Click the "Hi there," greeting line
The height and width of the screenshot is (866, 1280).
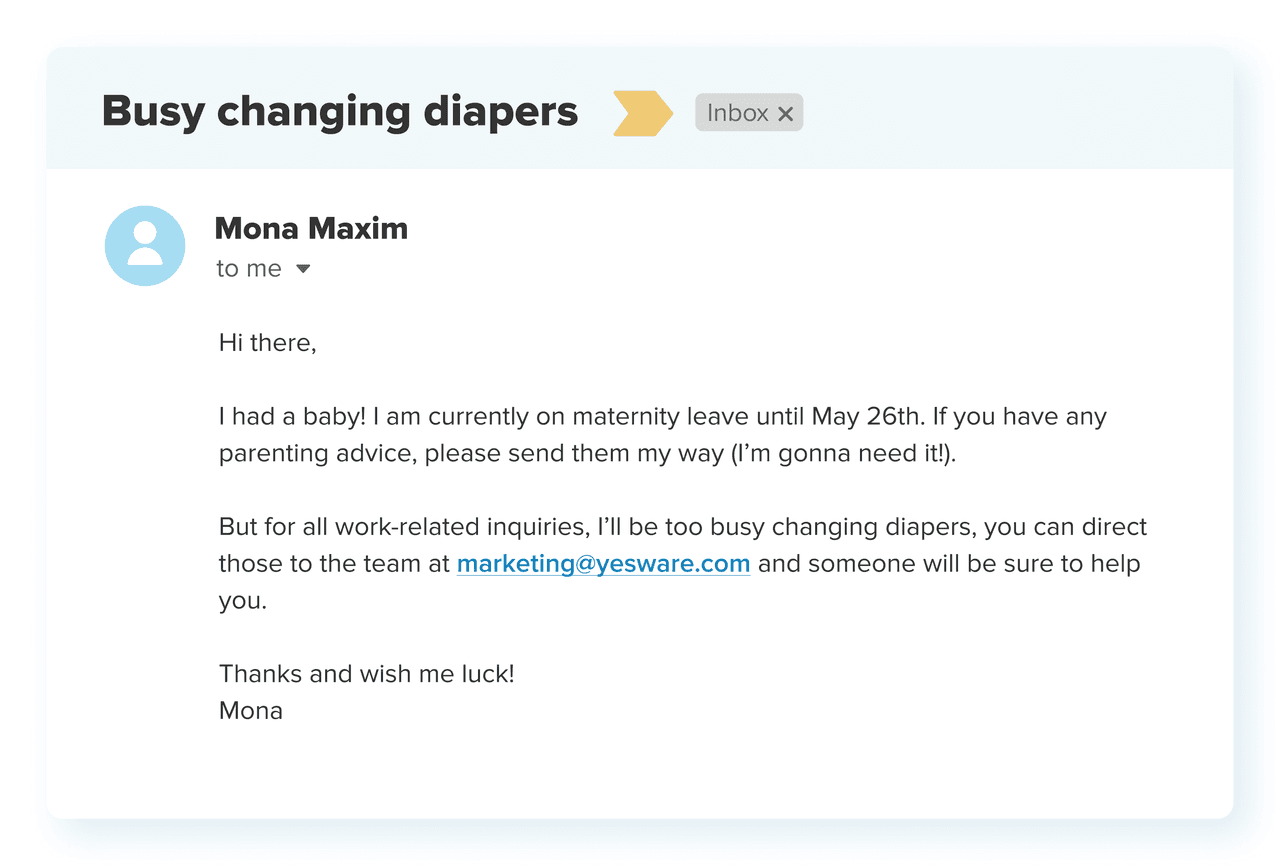pos(267,343)
